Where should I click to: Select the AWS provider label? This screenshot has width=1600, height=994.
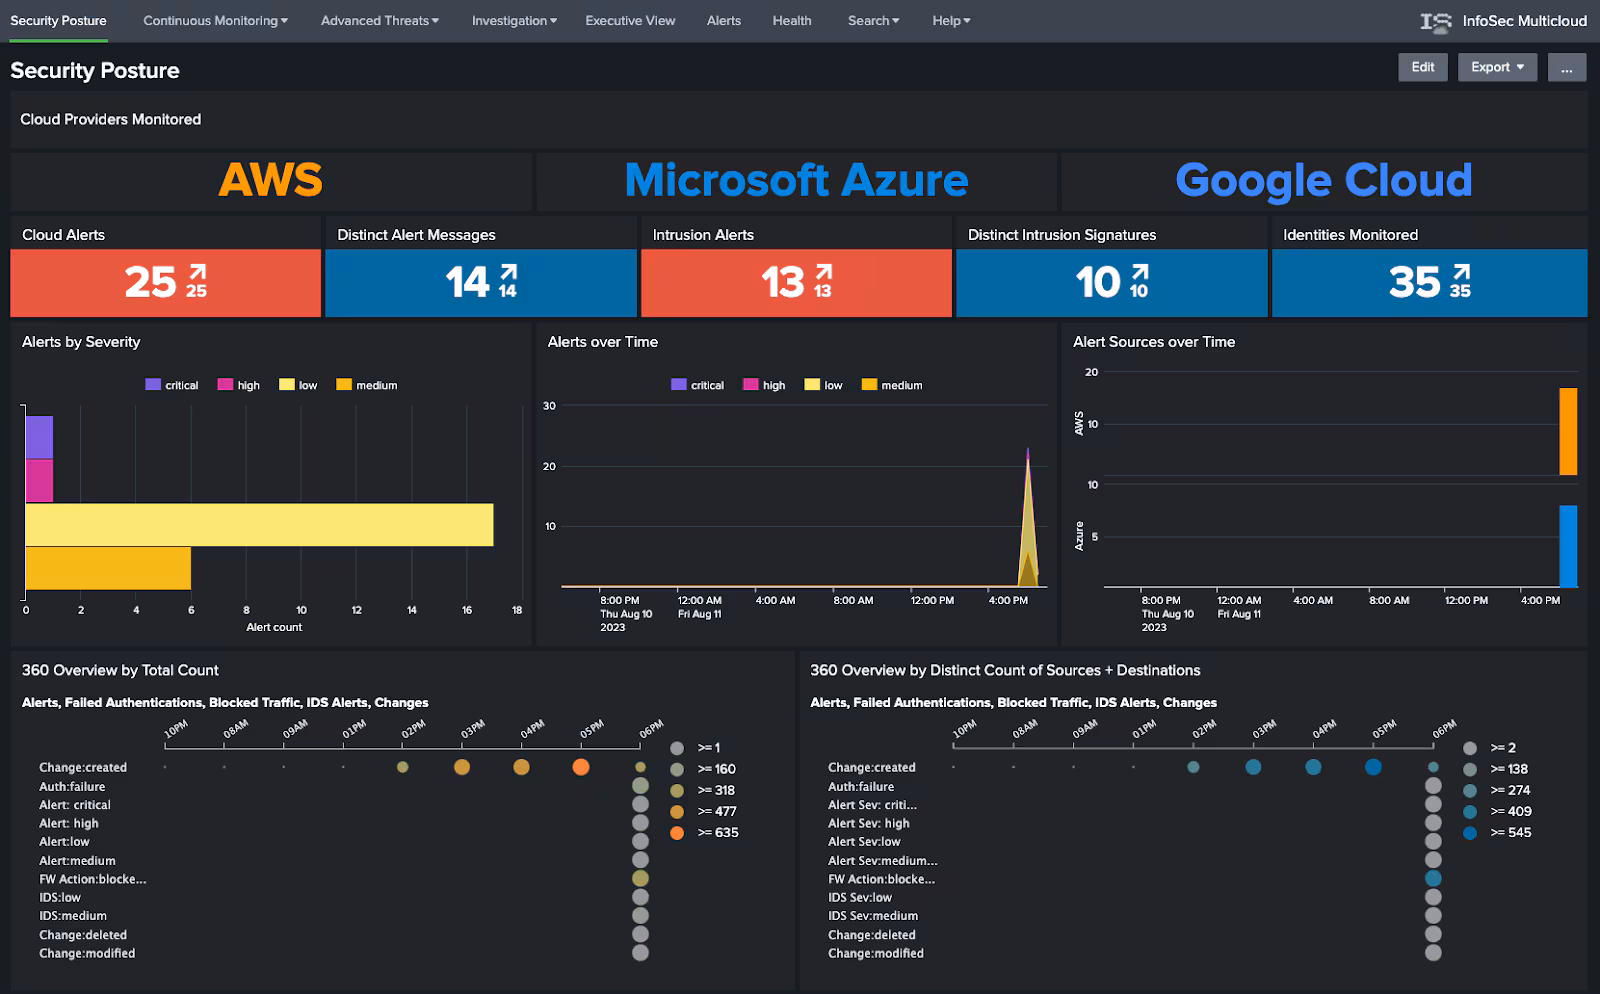[270, 180]
